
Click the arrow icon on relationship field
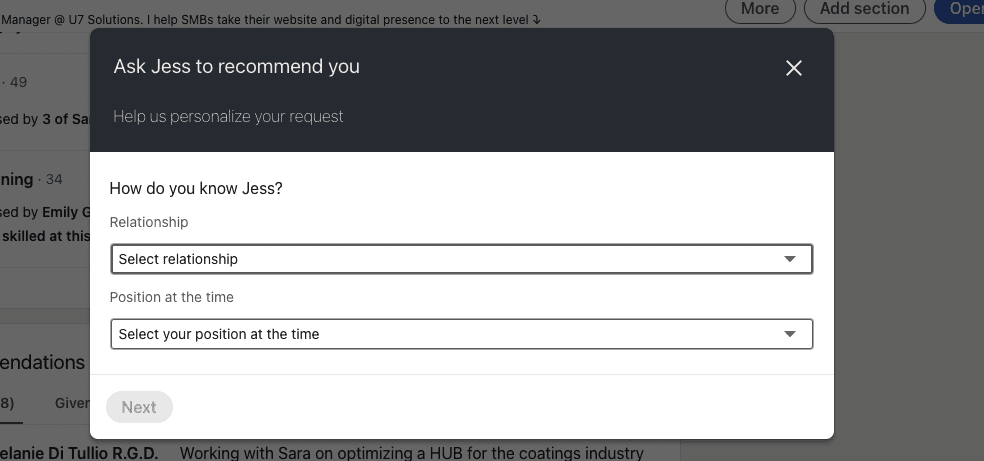tap(790, 259)
